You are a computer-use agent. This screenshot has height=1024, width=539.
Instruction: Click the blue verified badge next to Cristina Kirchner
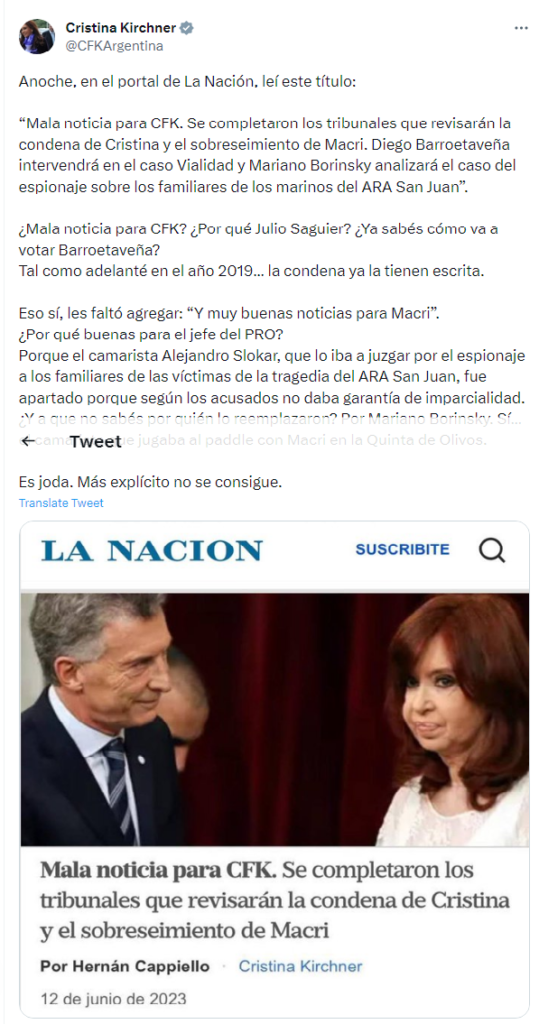[x=187, y=28]
